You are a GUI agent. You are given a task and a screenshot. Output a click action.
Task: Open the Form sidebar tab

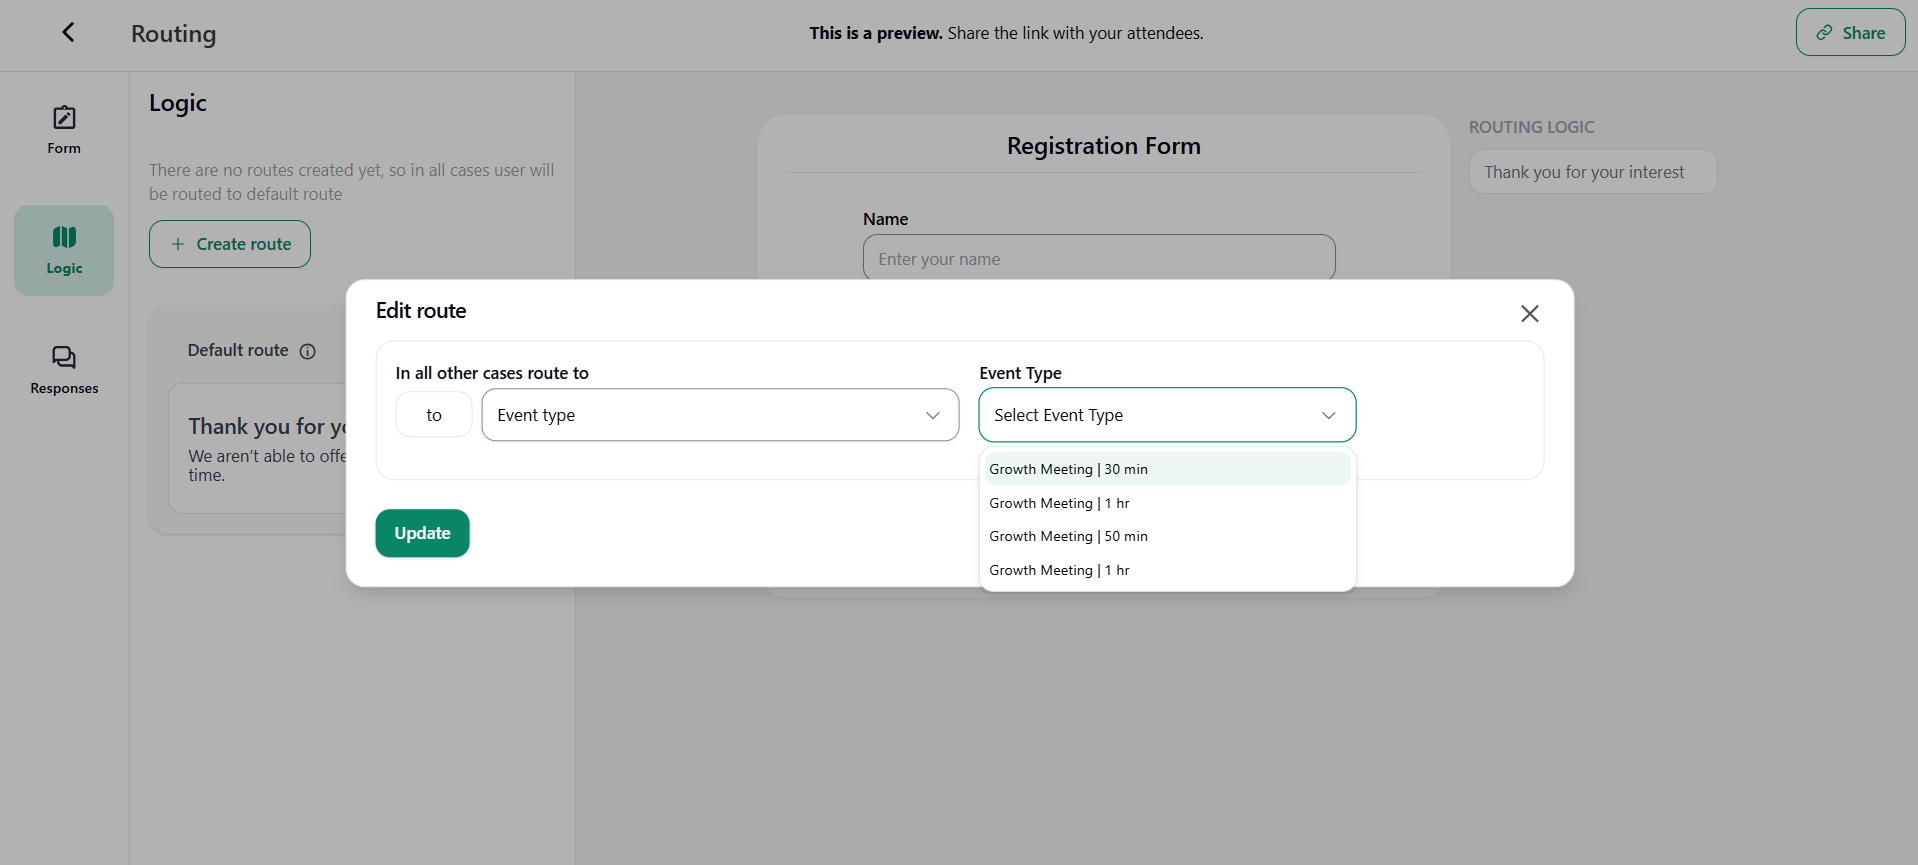coord(64,130)
